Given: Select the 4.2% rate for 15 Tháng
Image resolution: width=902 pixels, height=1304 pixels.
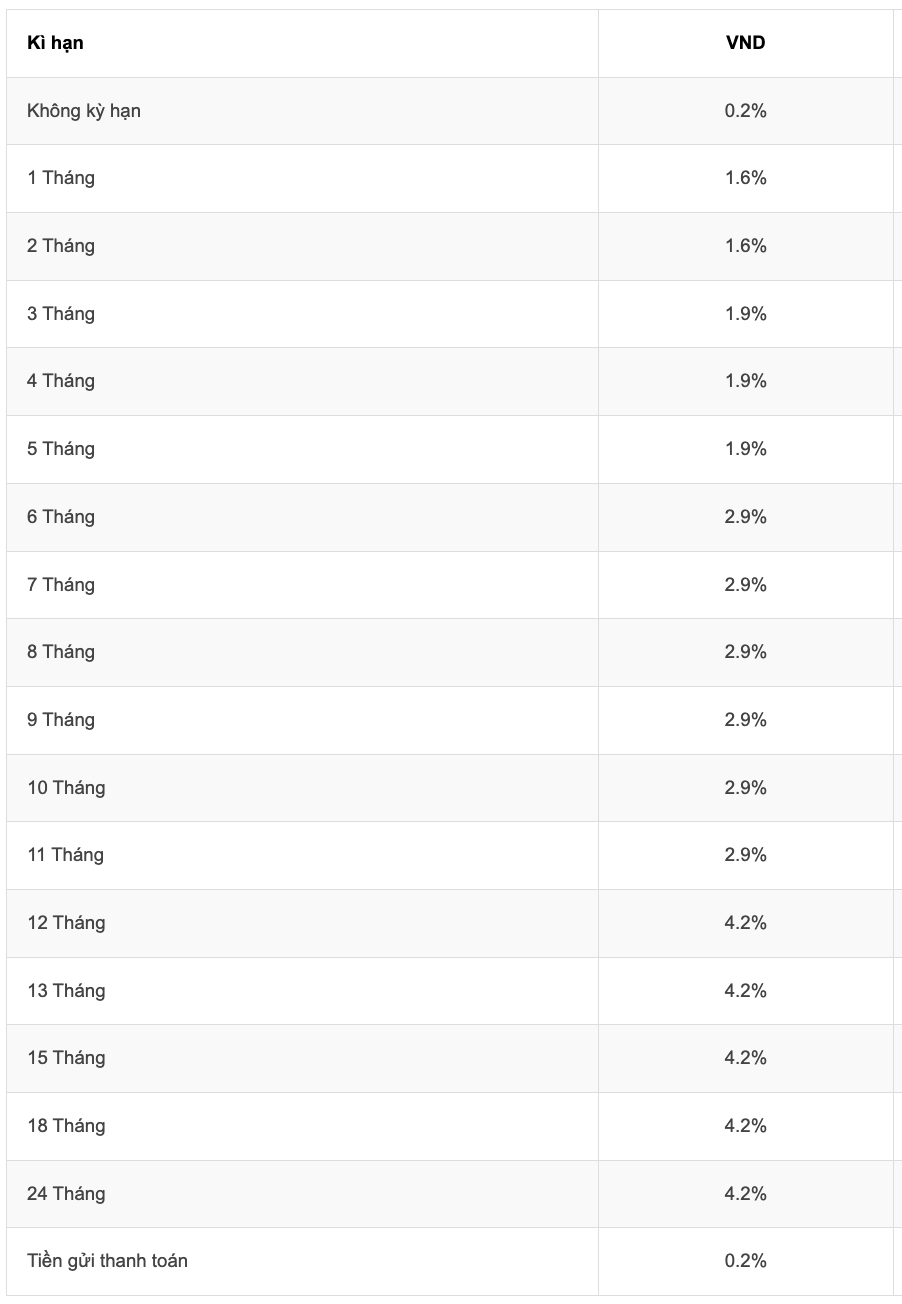Looking at the screenshot, I should (x=745, y=1058).
